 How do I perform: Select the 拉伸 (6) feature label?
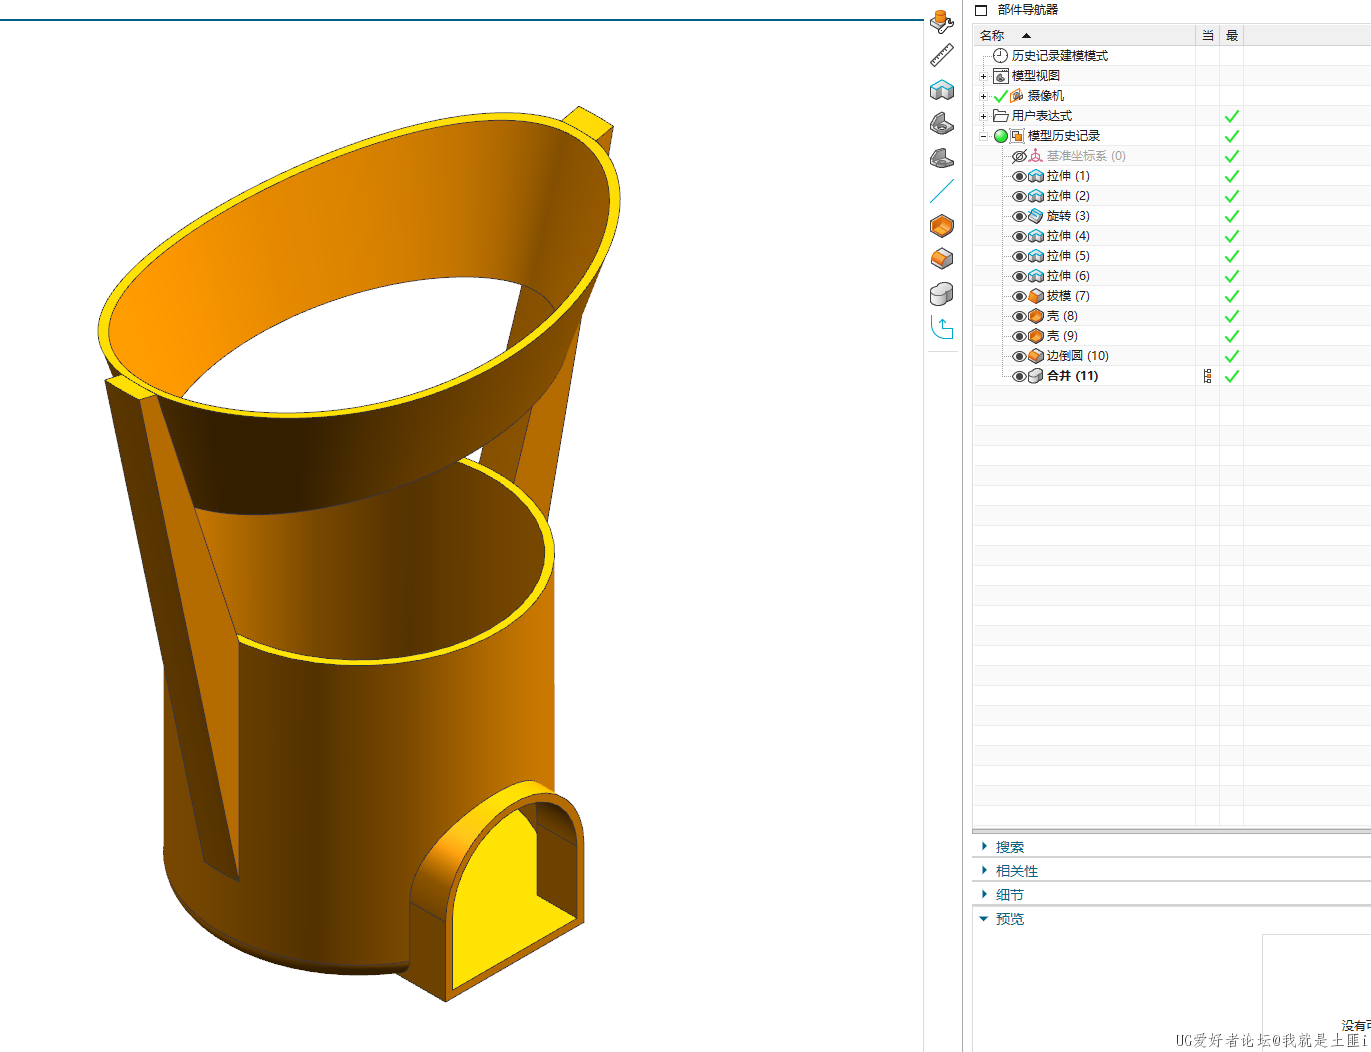(x=1068, y=276)
